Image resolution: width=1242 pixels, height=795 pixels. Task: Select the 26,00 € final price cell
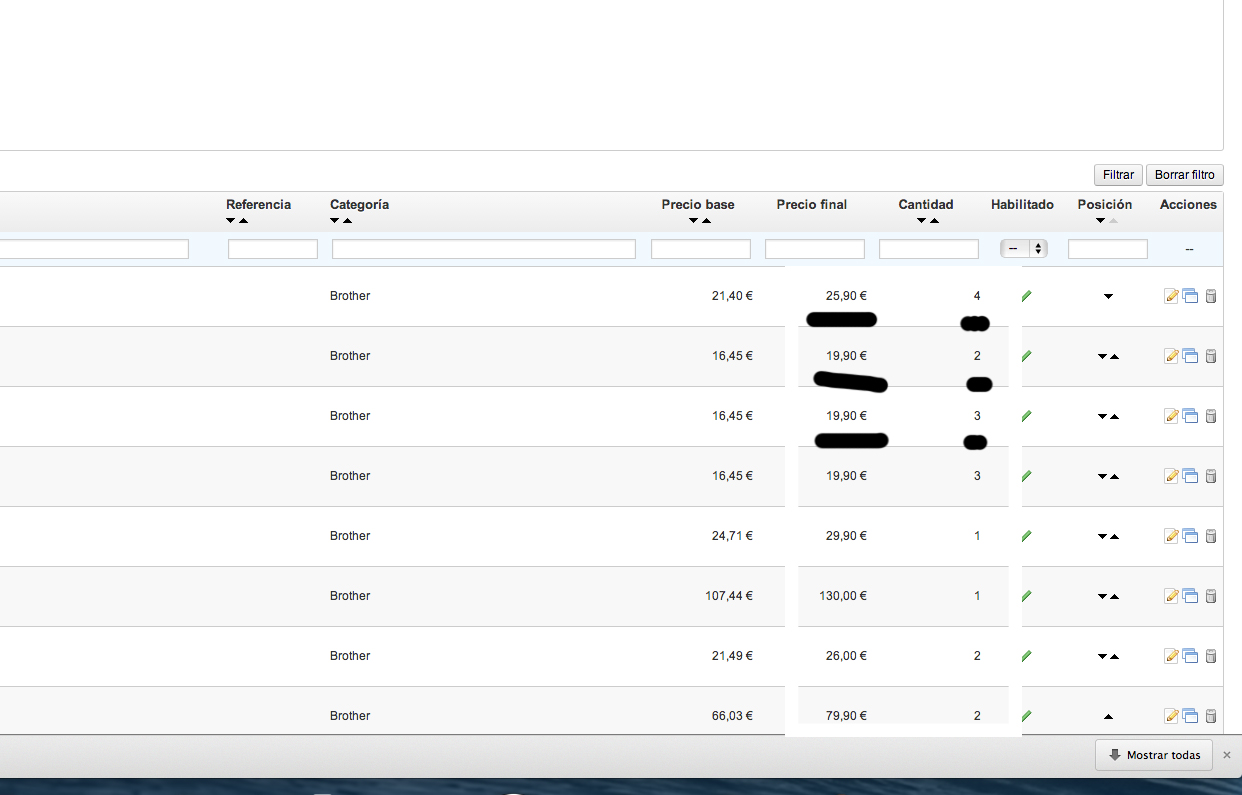846,656
